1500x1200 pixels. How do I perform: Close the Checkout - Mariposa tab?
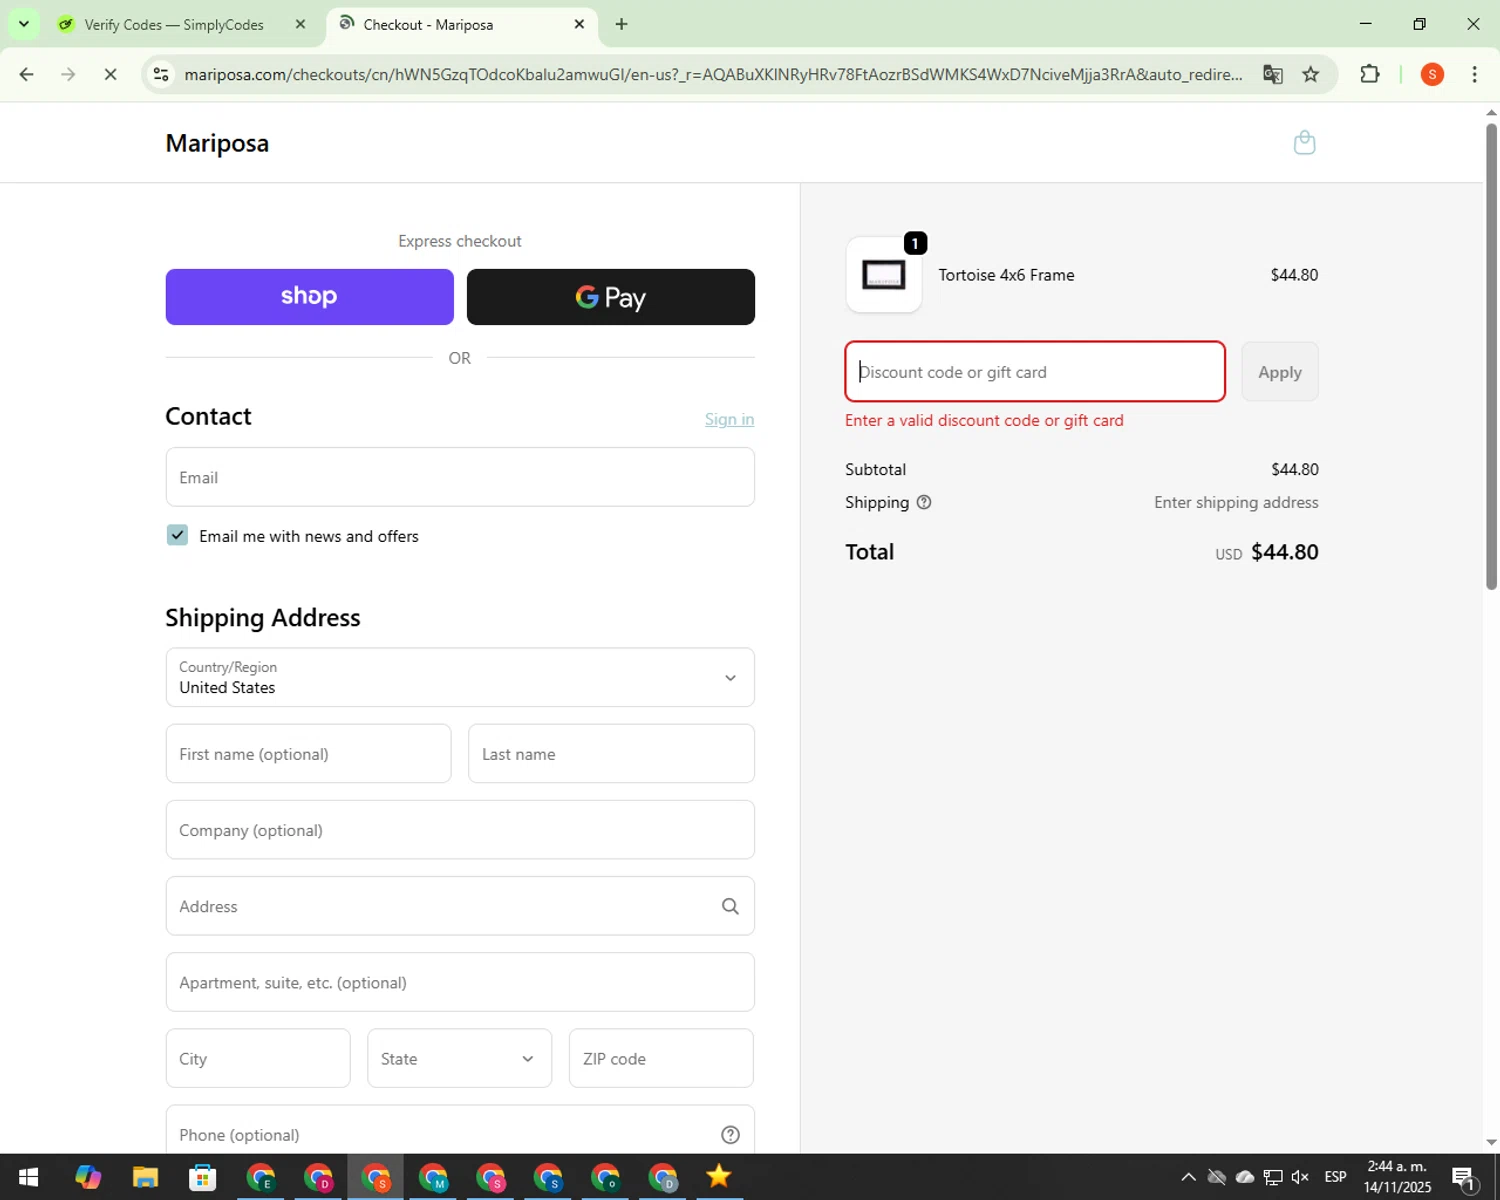pos(579,24)
